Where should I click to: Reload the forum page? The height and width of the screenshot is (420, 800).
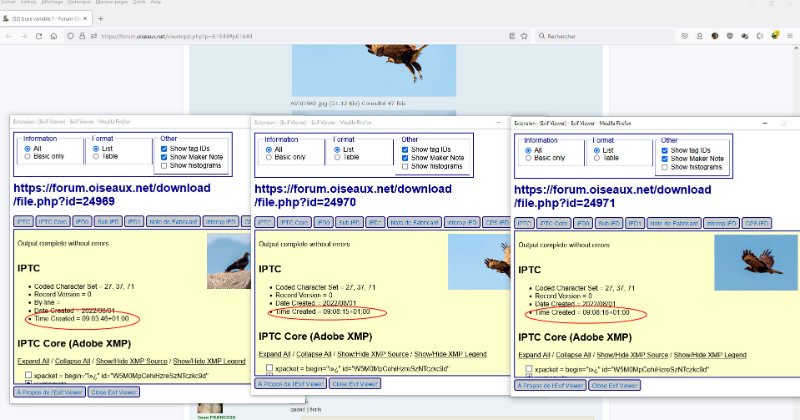pos(39,36)
